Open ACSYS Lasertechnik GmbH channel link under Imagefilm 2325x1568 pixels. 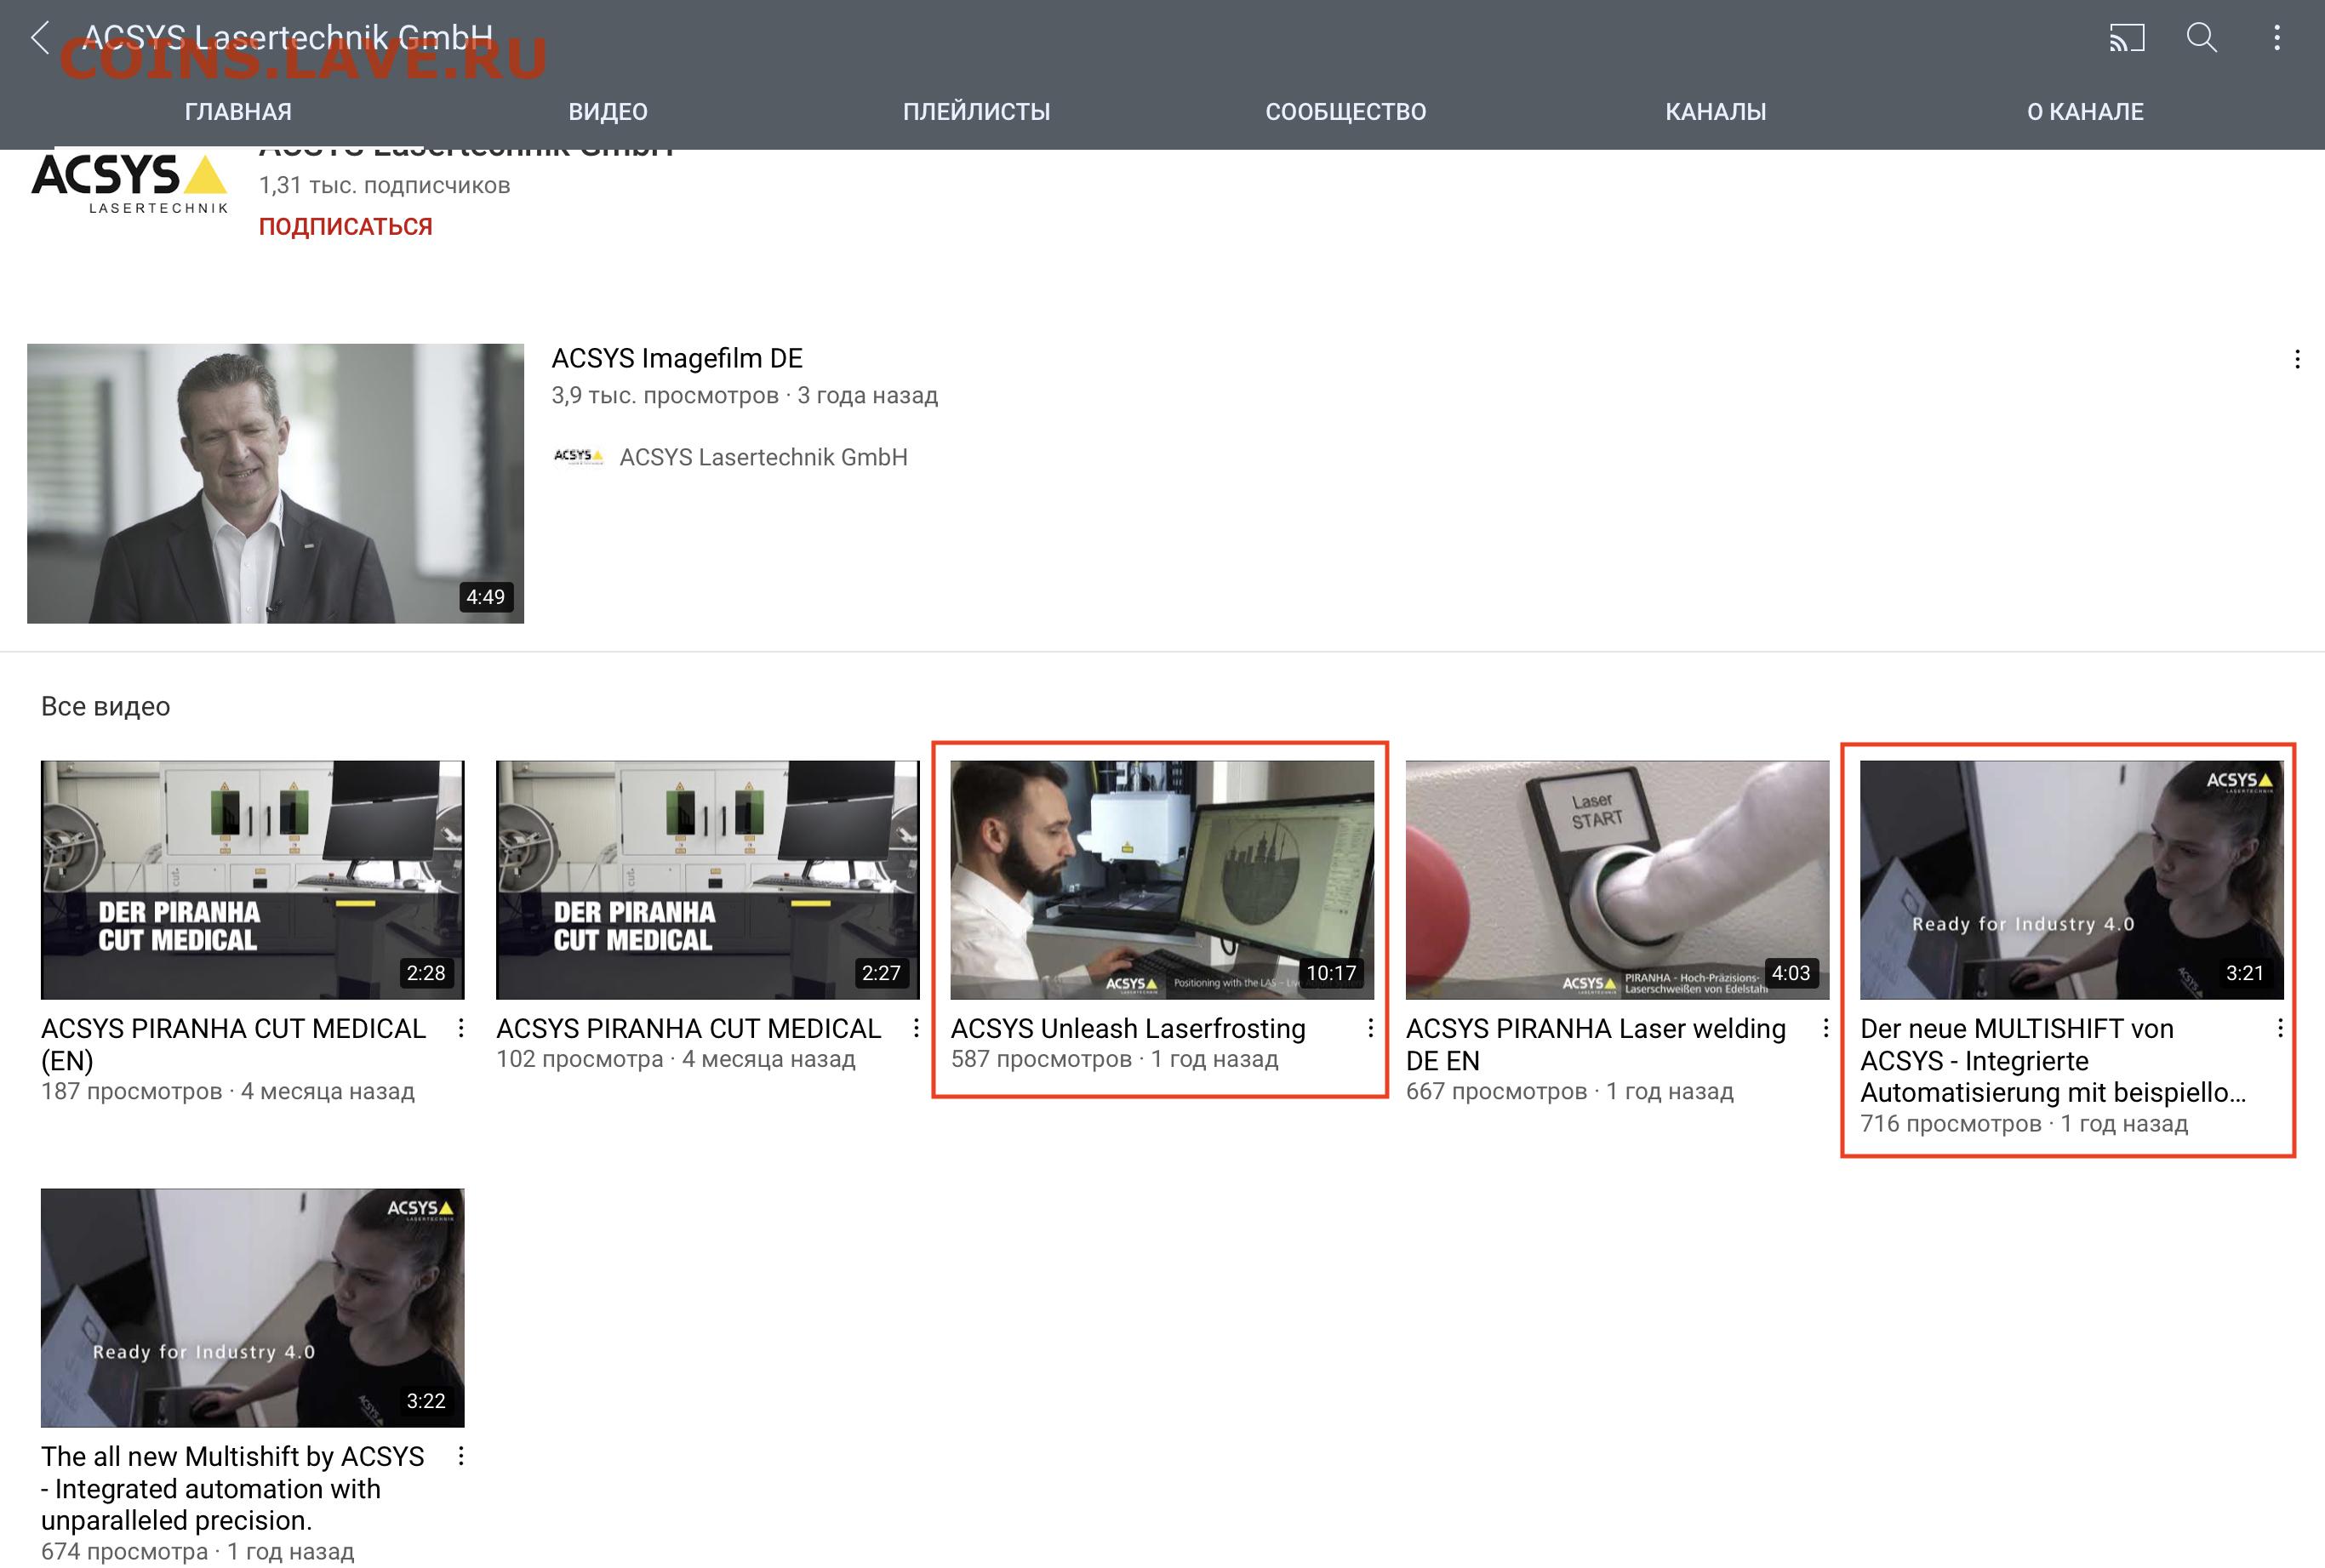point(763,457)
